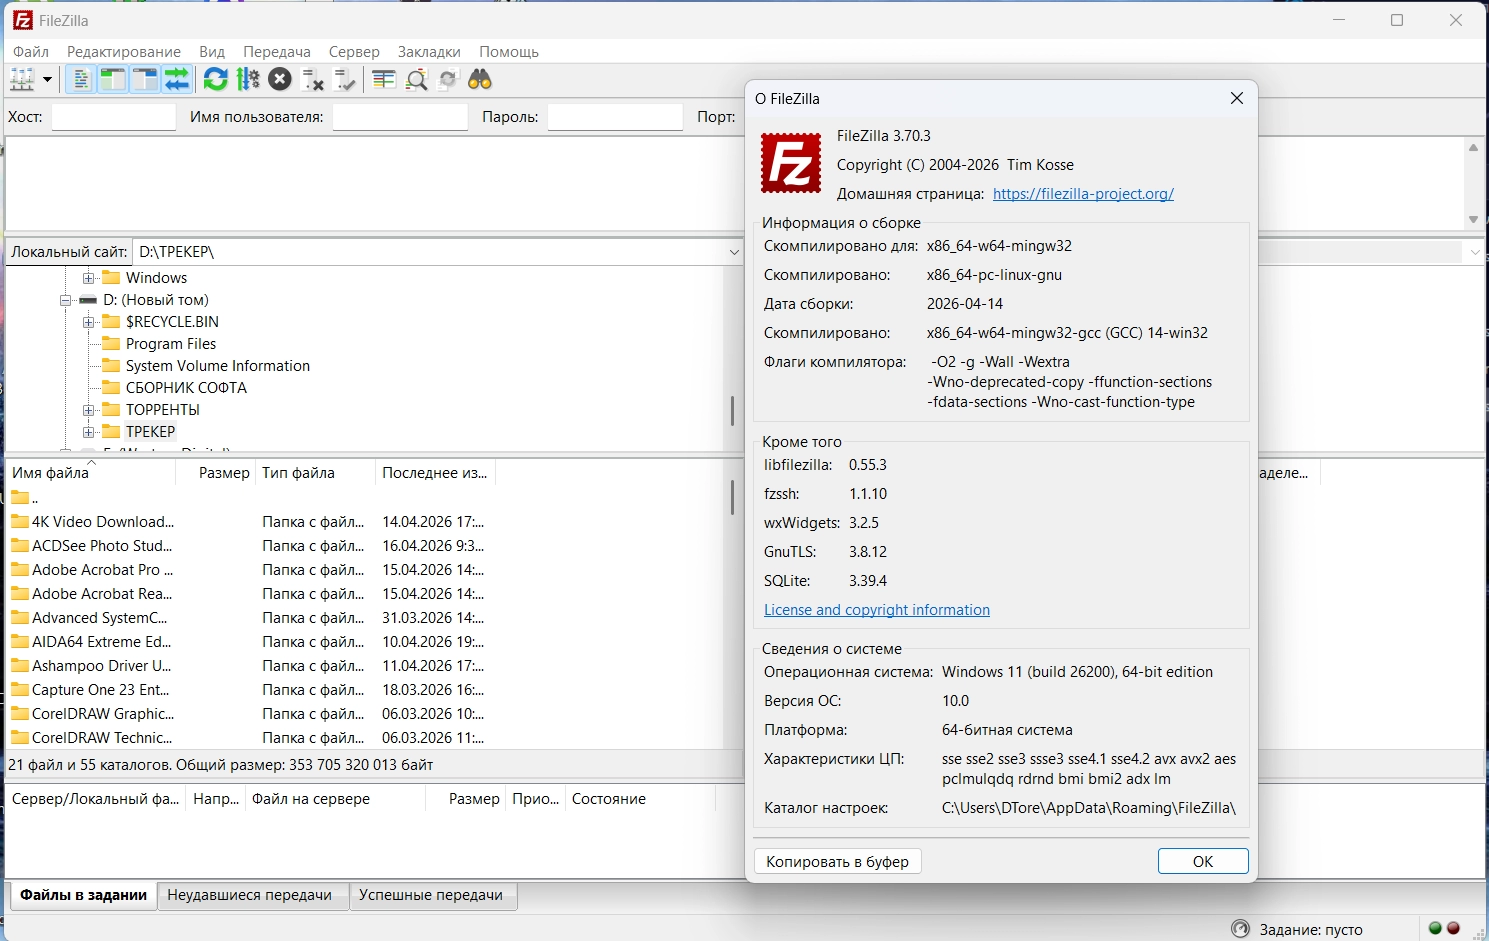The height and width of the screenshot is (941, 1489).
Task: Sort the file list by Тип файла column
Action: coord(316,473)
